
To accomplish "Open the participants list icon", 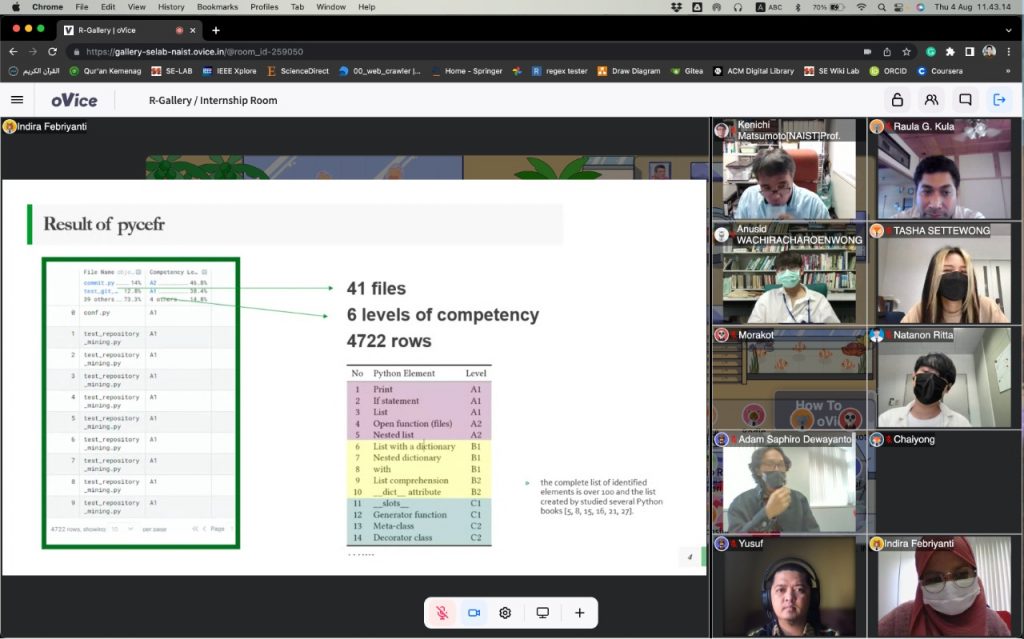I will tap(931, 100).
